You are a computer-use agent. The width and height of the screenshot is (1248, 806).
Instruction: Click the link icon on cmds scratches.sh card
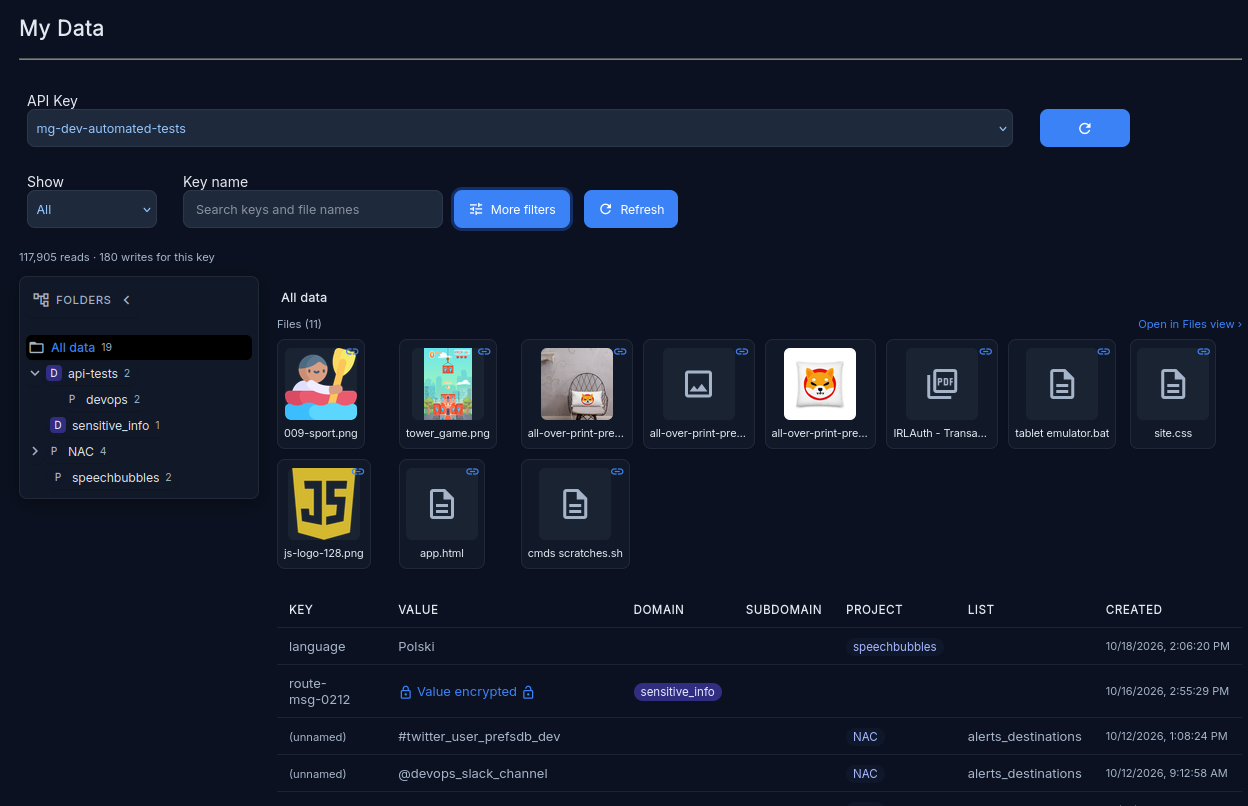617,472
